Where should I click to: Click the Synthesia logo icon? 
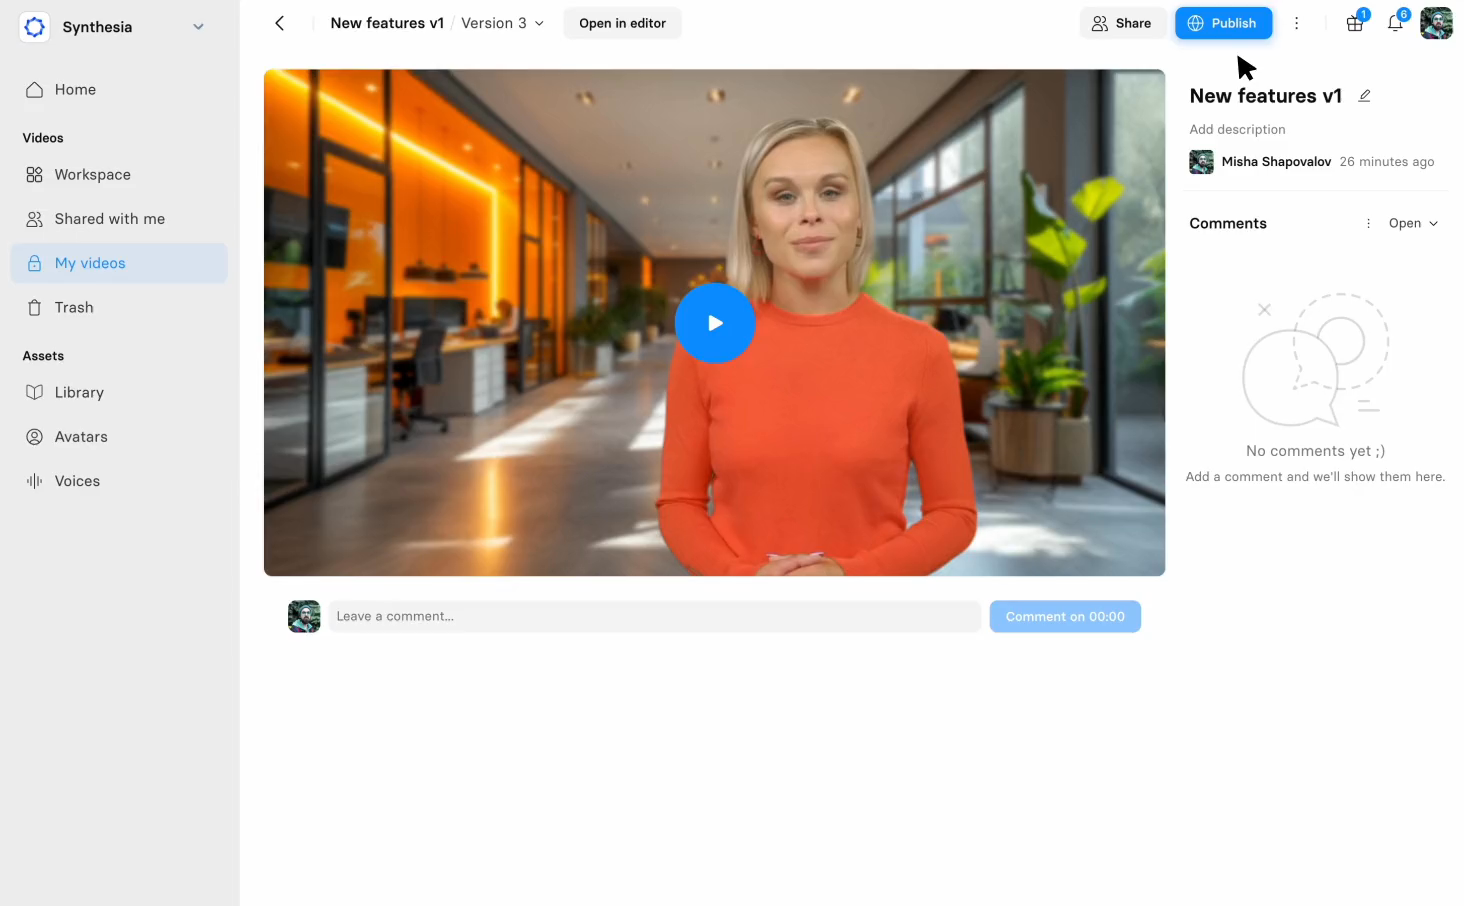tap(35, 27)
